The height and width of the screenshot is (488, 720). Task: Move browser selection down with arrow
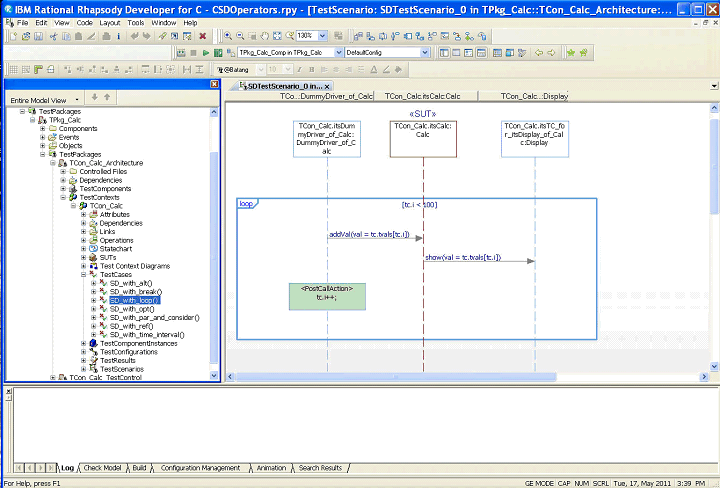pyautogui.click(x=95, y=97)
